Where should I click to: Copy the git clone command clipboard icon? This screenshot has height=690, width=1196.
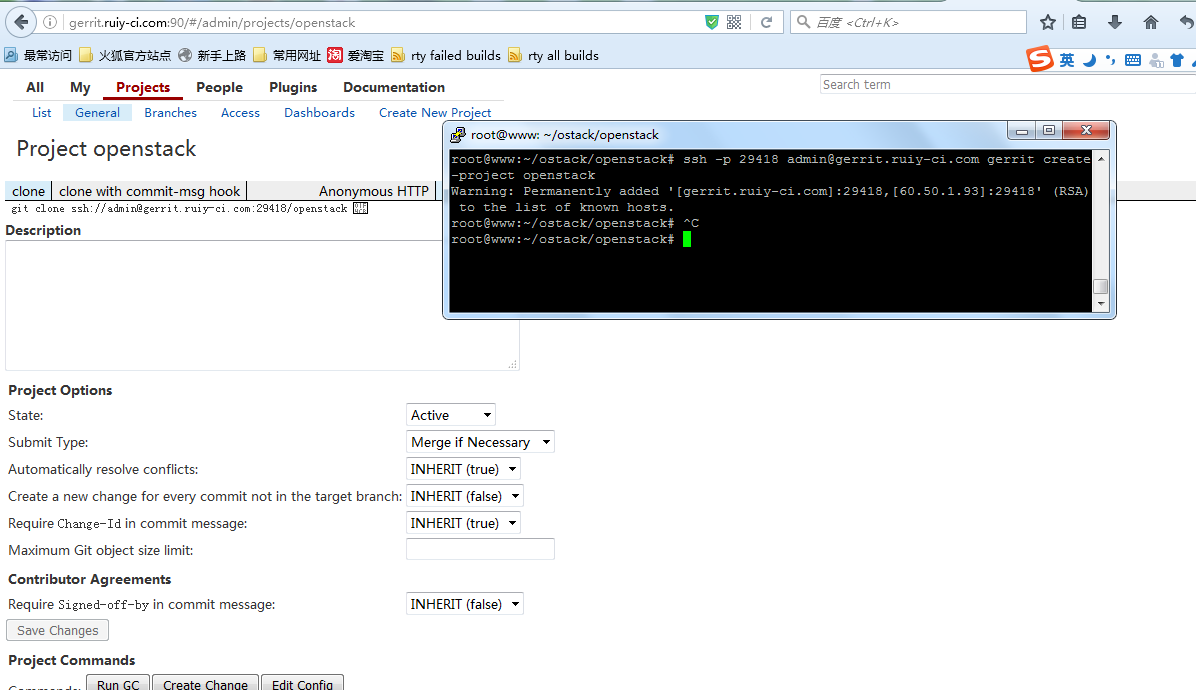tap(360, 208)
